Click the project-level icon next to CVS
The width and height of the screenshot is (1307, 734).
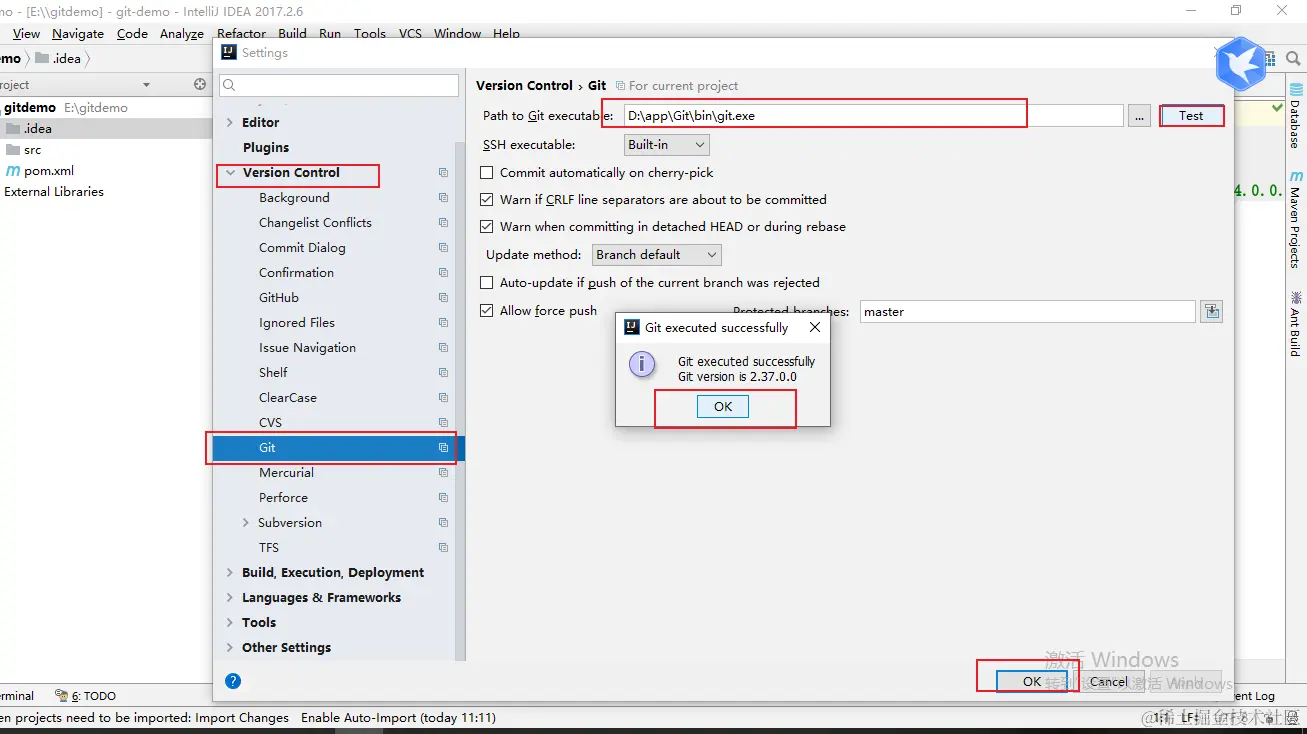pyautogui.click(x=443, y=423)
